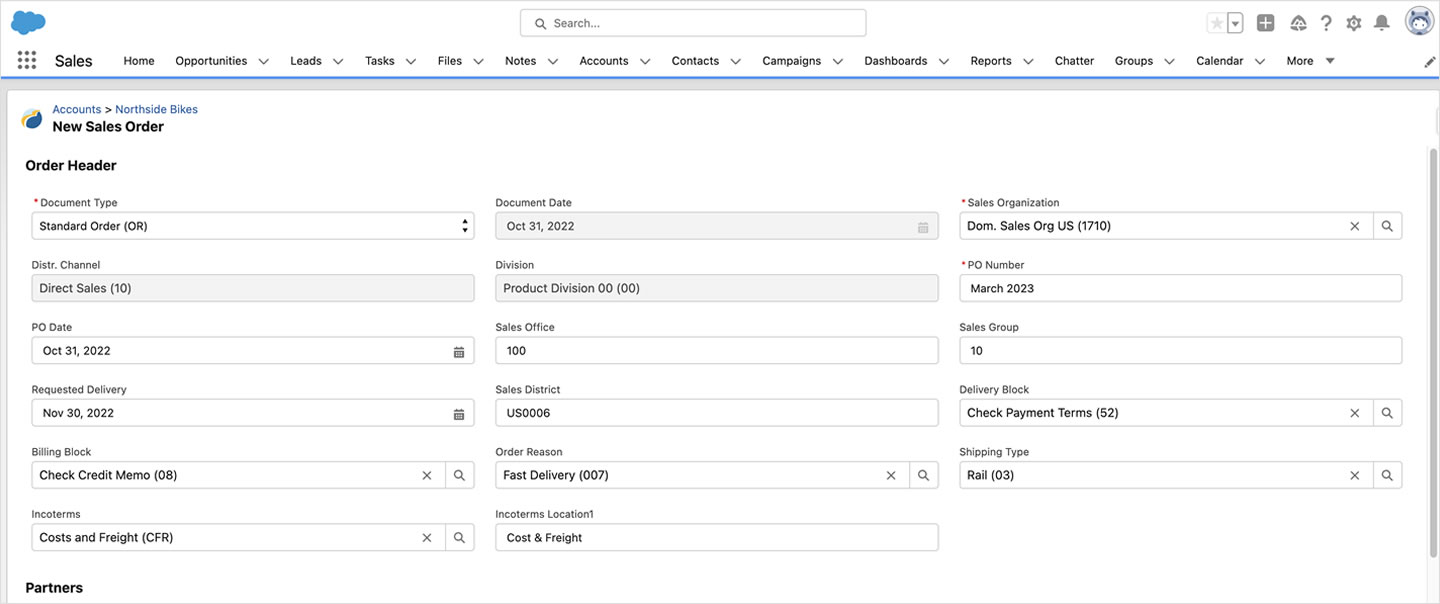The image size is (1440, 604).
Task: Click the Partners section heading
Action: pyautogui.click(x=54, y=588)
